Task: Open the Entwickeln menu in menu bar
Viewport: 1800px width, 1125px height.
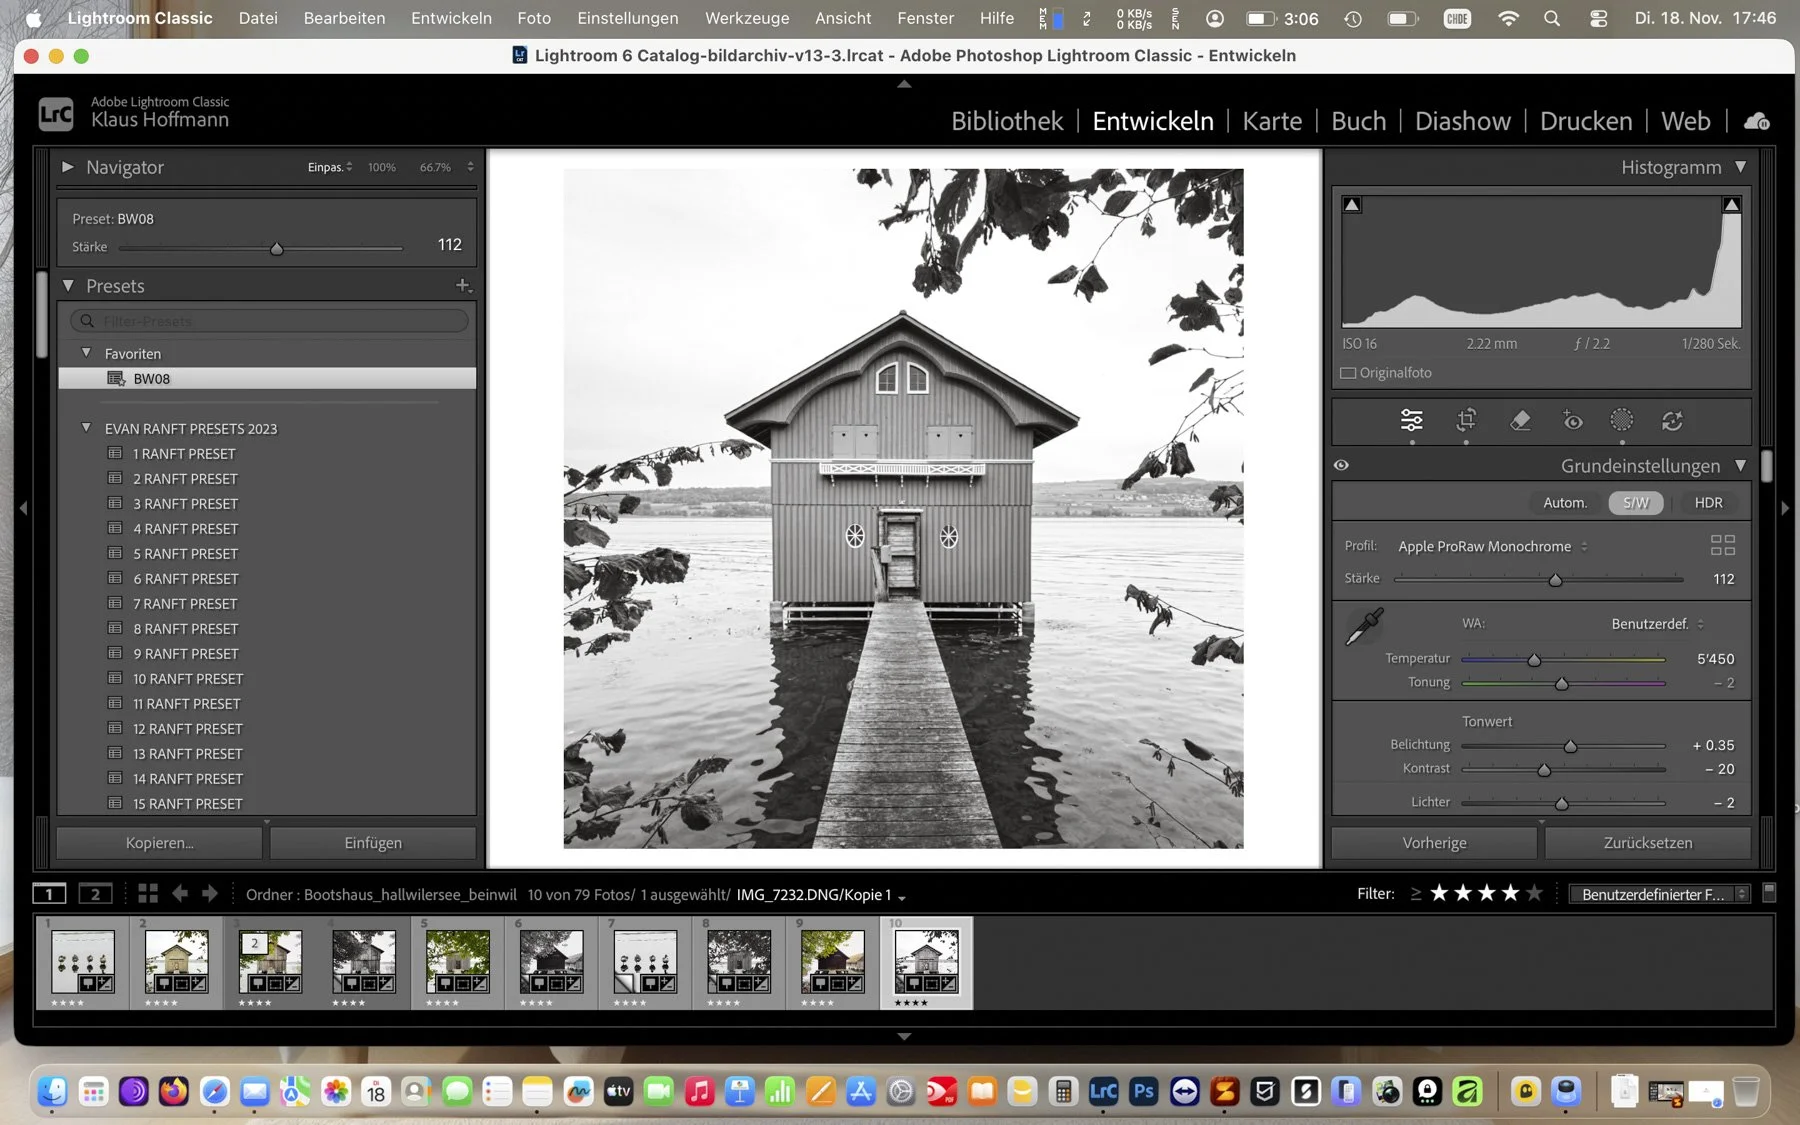Action: [451, 18]
